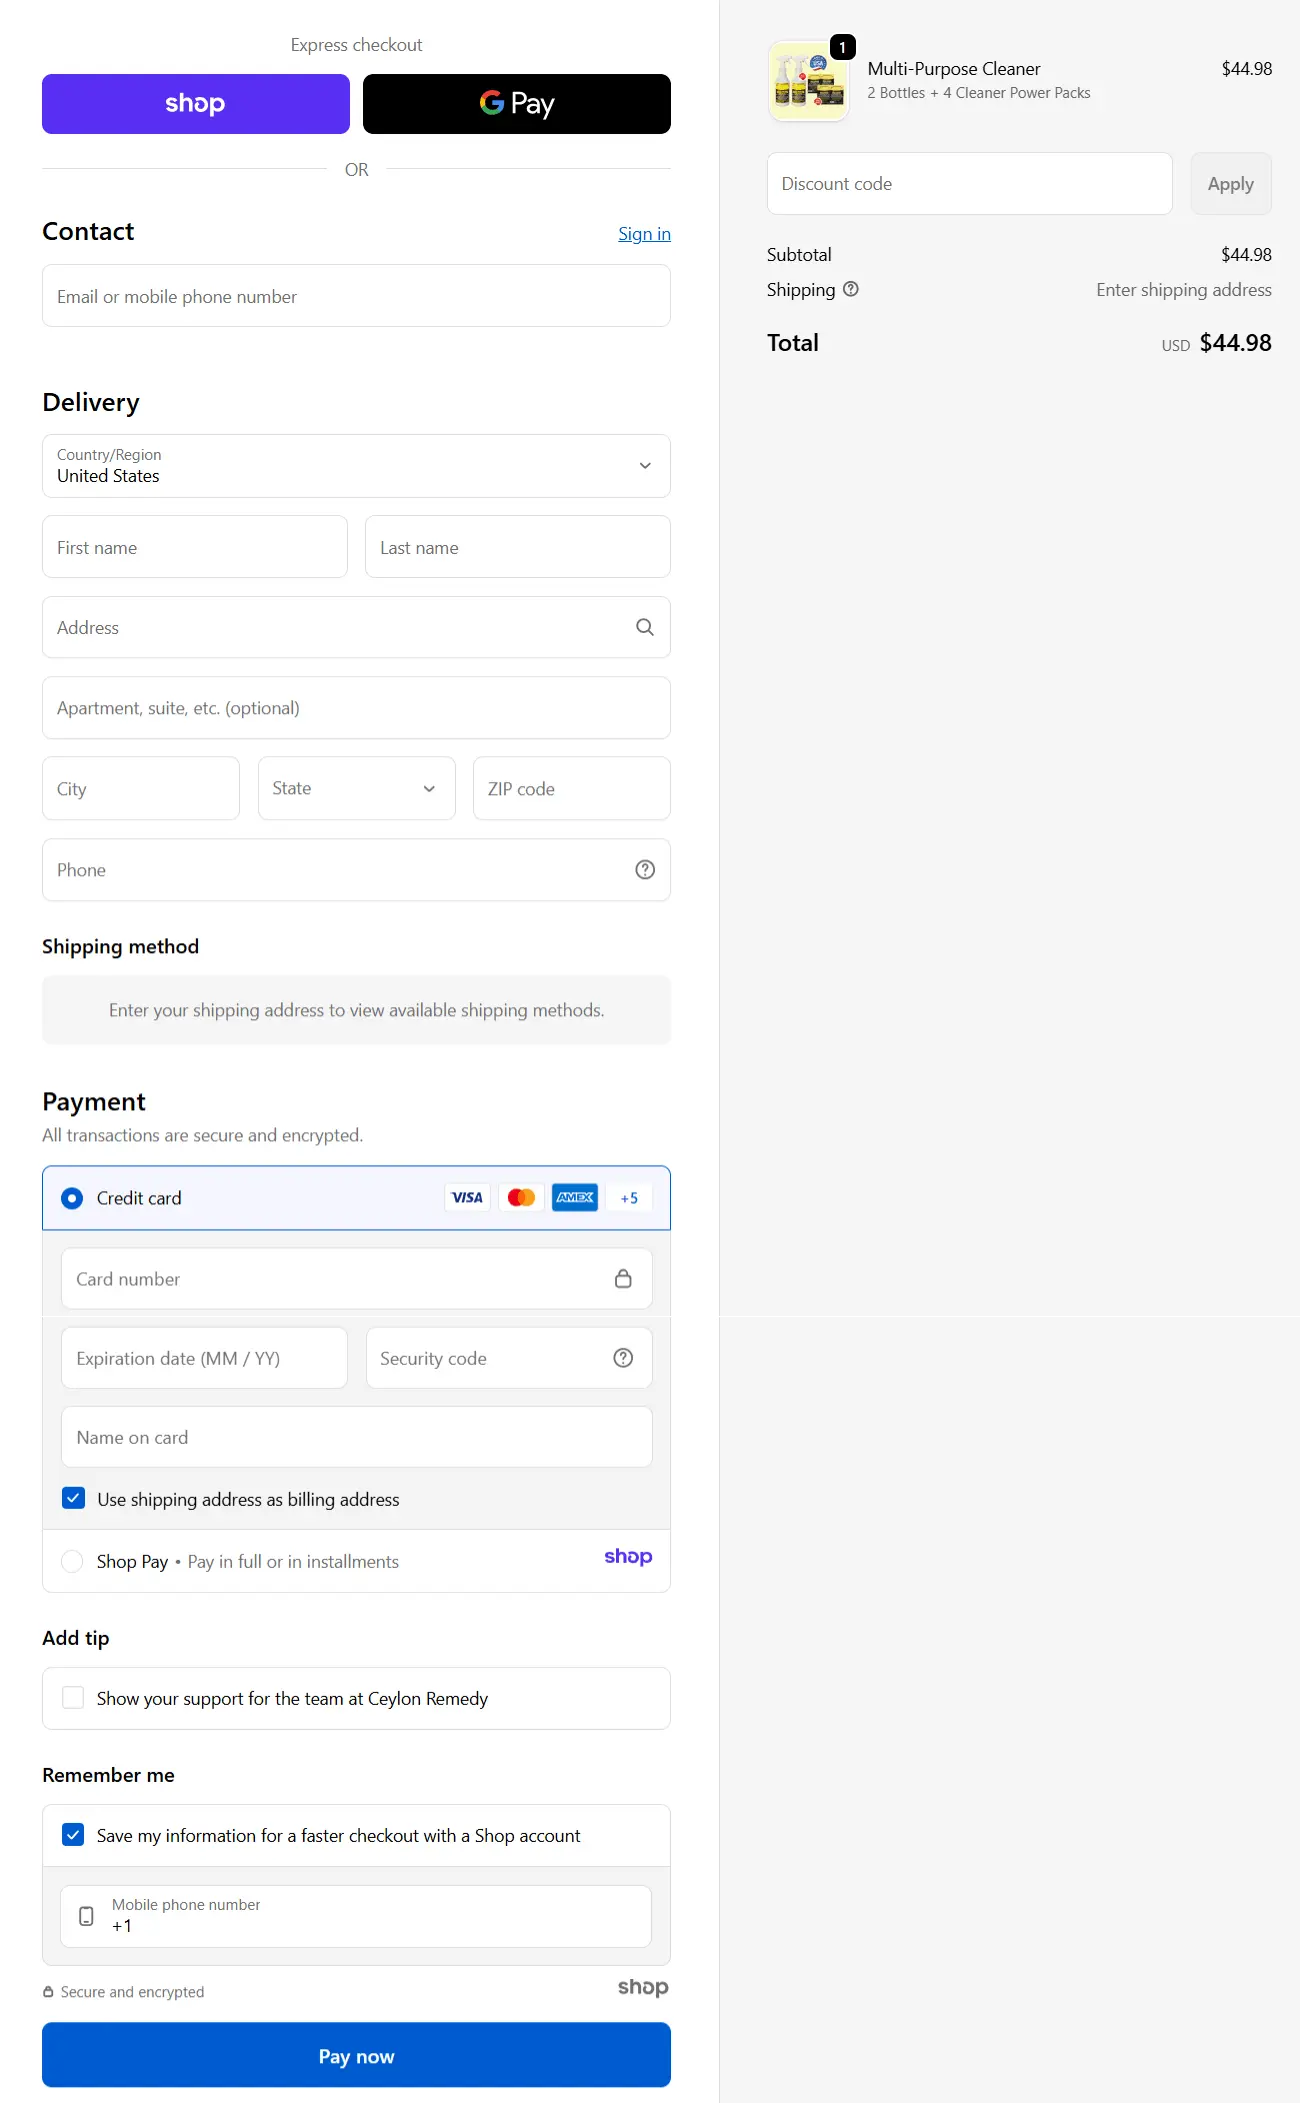Uncheck save my information for faster checkout
The image size is (1300, 2103).
[73, 1835]
